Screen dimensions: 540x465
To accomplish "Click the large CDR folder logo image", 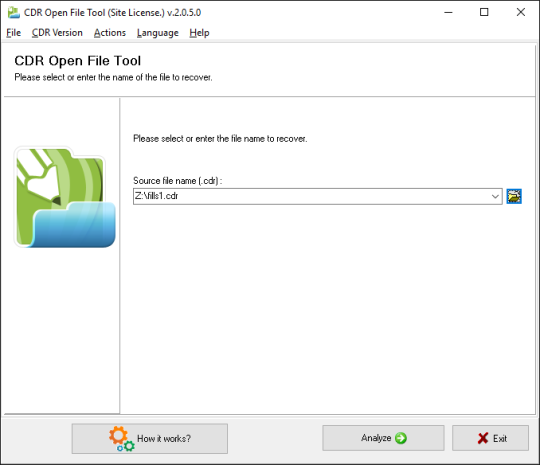I will (x=65, y=197).
